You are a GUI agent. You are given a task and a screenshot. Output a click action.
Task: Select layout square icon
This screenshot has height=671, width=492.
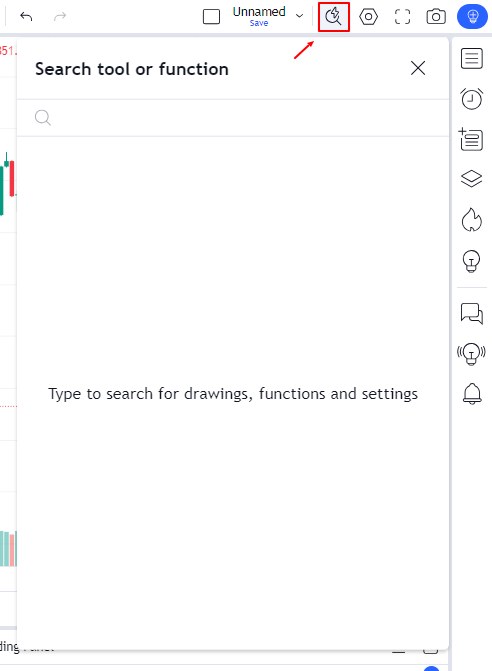coord(211,17)
